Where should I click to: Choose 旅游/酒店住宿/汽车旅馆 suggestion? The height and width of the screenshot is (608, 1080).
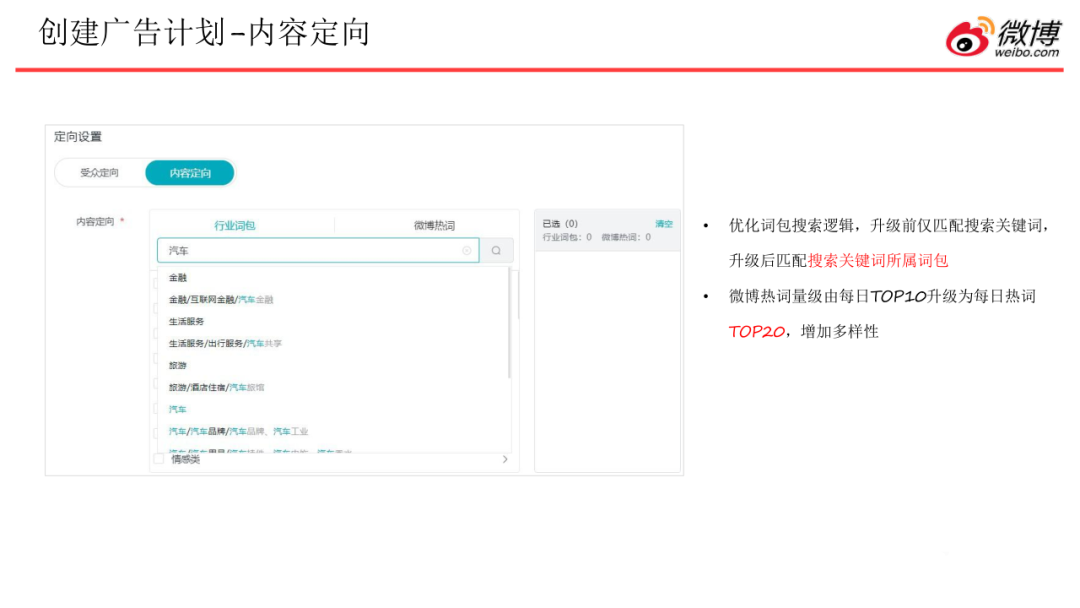(x=217, y=388)
